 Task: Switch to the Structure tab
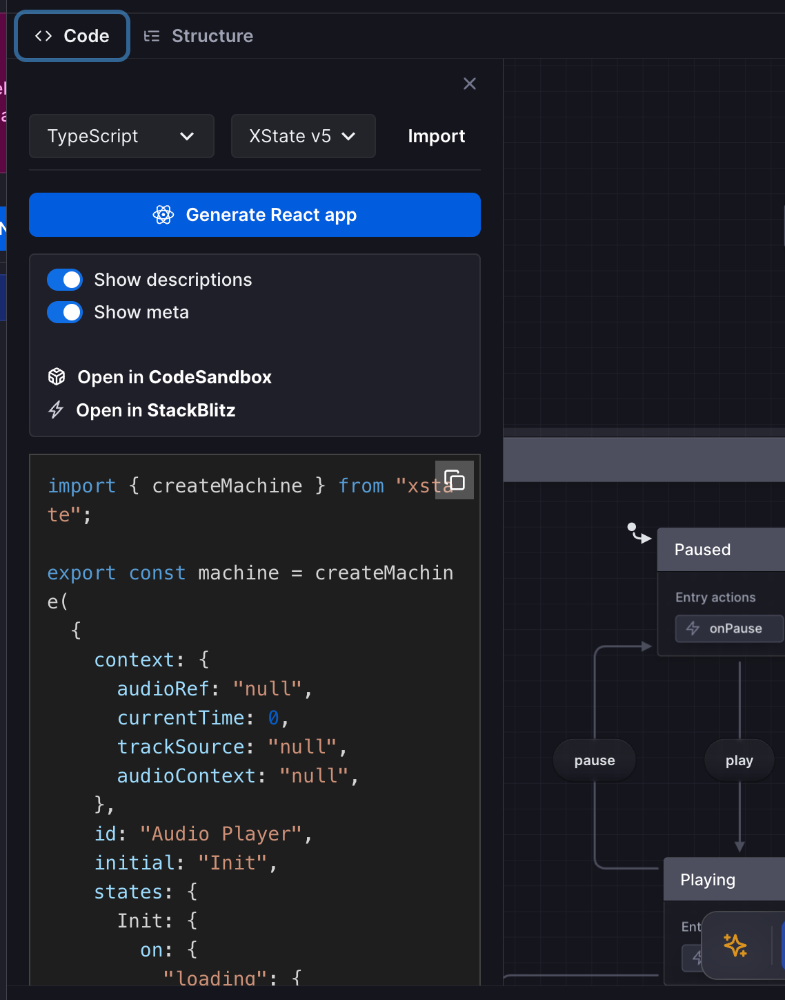click(198, 36)
